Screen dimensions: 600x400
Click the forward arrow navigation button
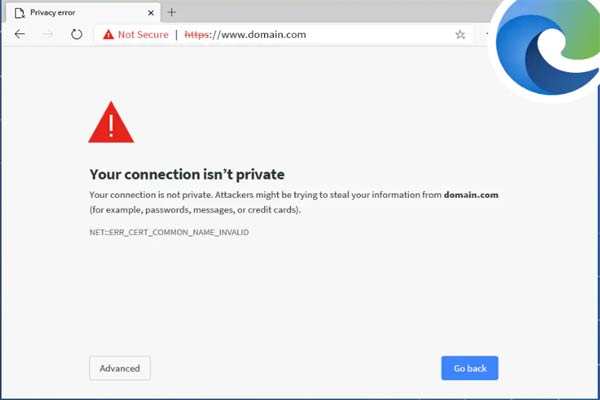[x=48, y=34]
